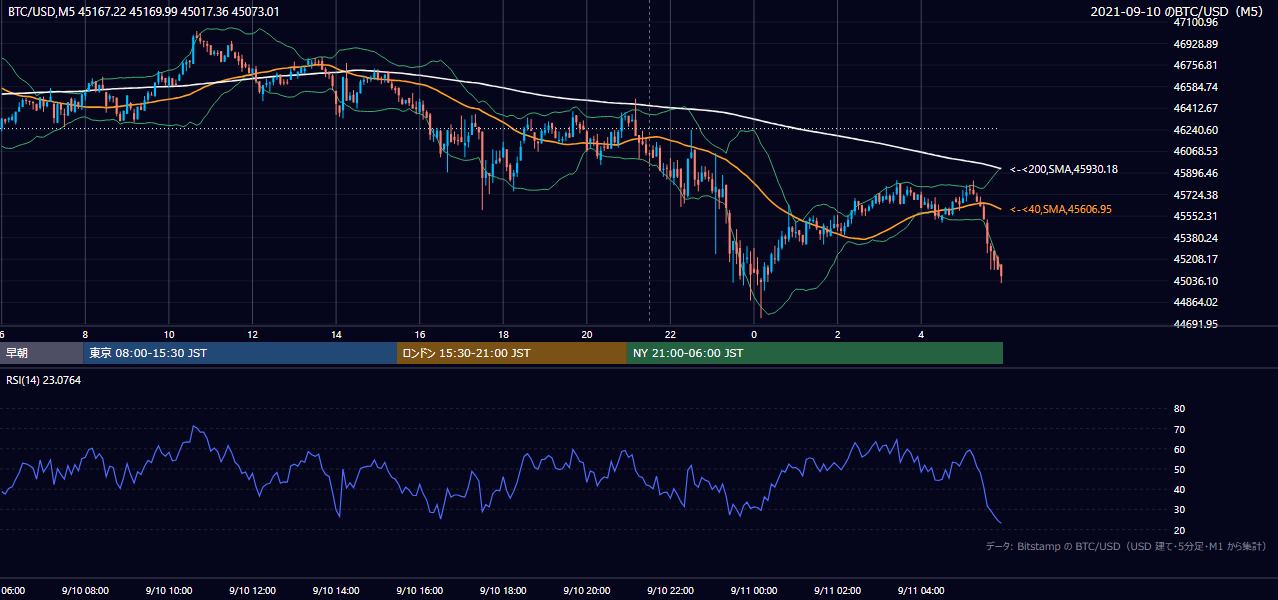The image size is (1278, 600).
Task: Click the RSI scale value 80
Action: 1179,409
